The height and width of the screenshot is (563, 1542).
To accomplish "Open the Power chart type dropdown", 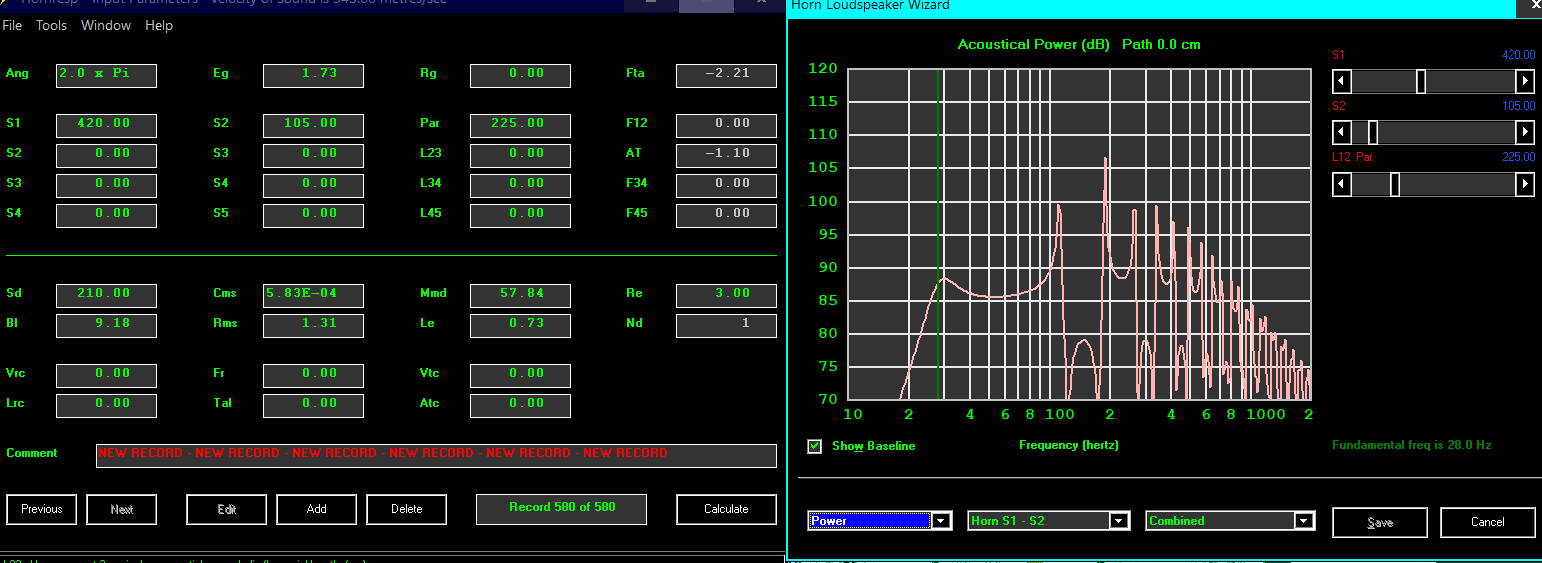I will click(x=941, y=521).
